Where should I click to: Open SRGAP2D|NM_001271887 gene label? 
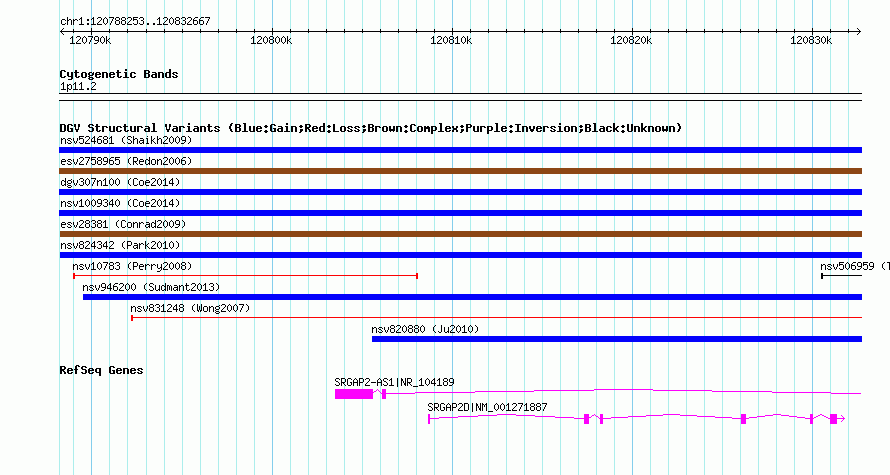pyautogui.click(x=488, y=407)
